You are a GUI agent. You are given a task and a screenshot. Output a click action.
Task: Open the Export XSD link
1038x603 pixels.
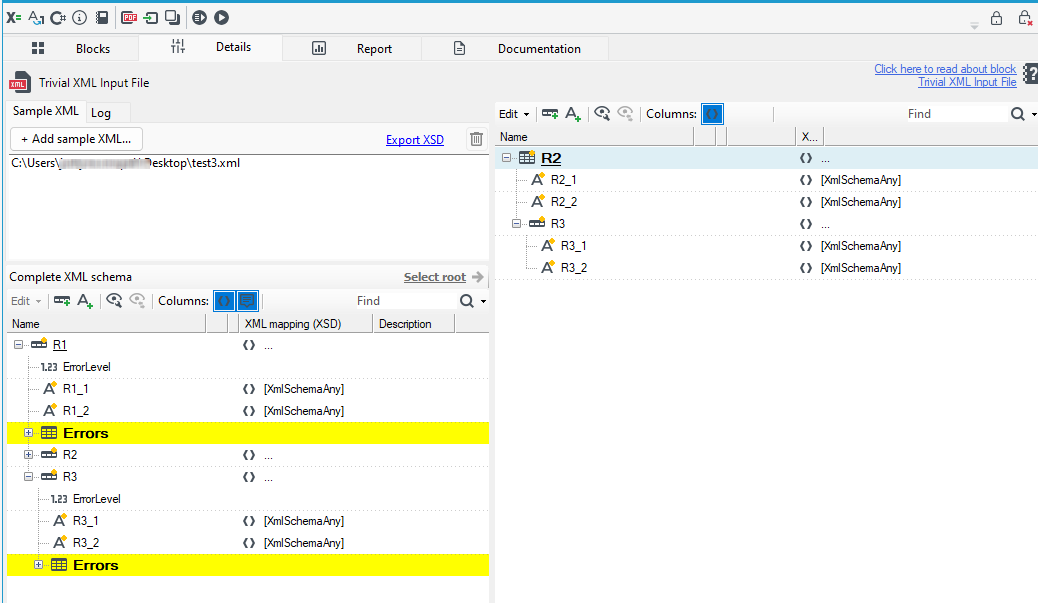(415, 140)
